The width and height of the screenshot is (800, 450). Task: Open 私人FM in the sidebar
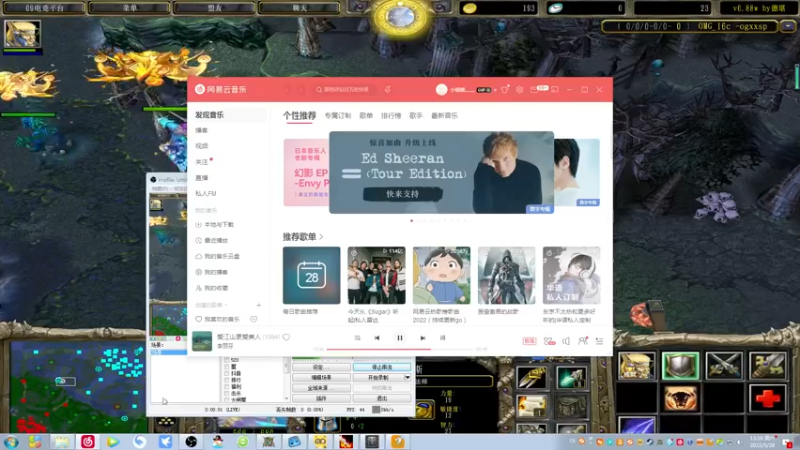click(206, 193)
